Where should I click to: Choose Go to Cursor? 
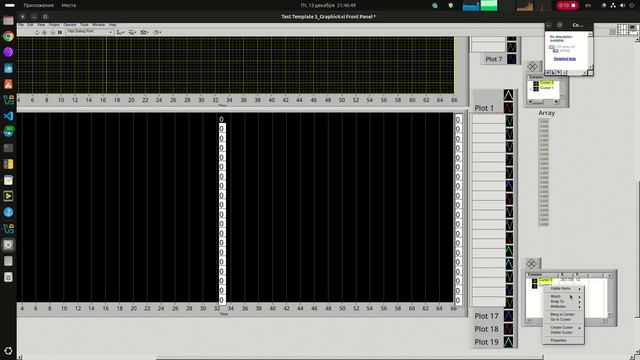(x=563, y=319)
